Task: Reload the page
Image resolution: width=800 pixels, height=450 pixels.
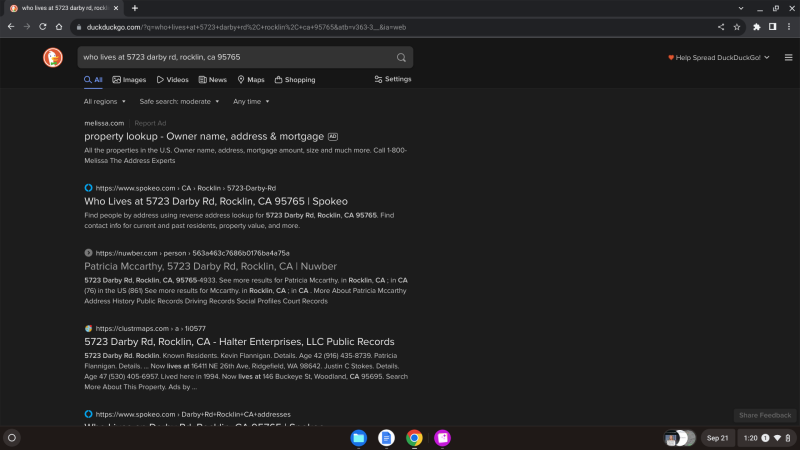Action: click(x=43, y=27)
